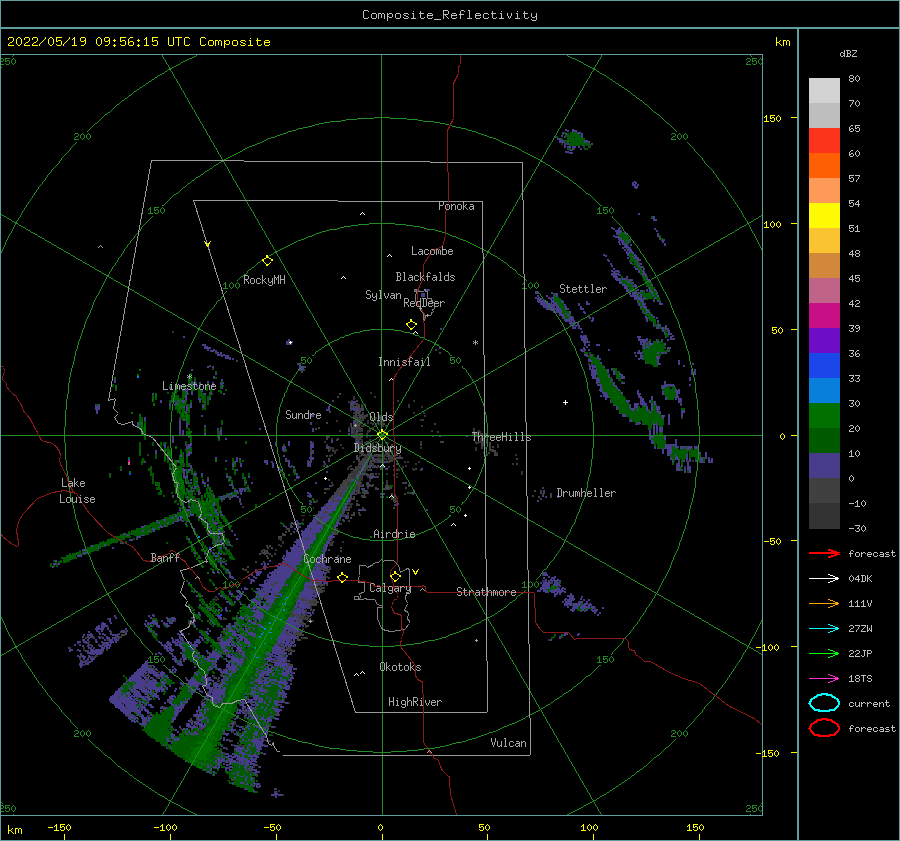Click the magenta 18TS arrow icon
The height and width of the screenshot is (841, 900).
pos(824,679)
